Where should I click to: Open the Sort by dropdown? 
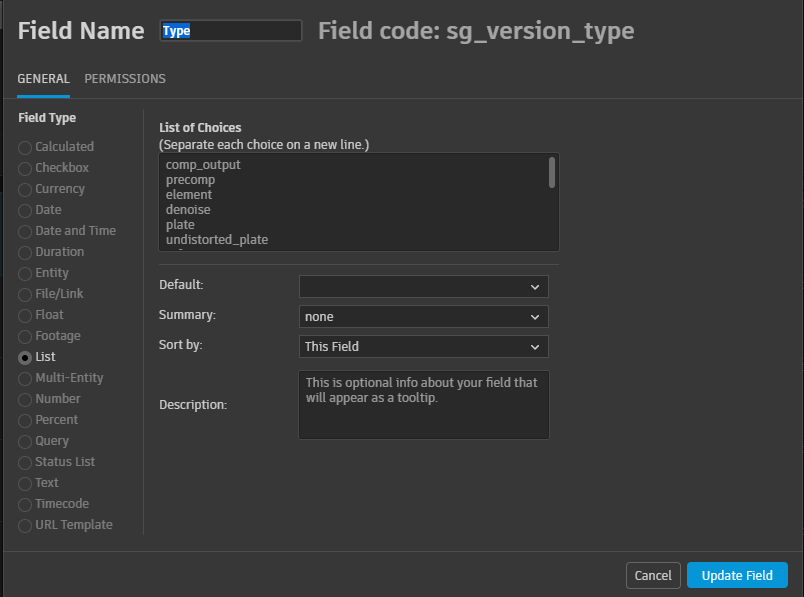(x=423, y=347)
